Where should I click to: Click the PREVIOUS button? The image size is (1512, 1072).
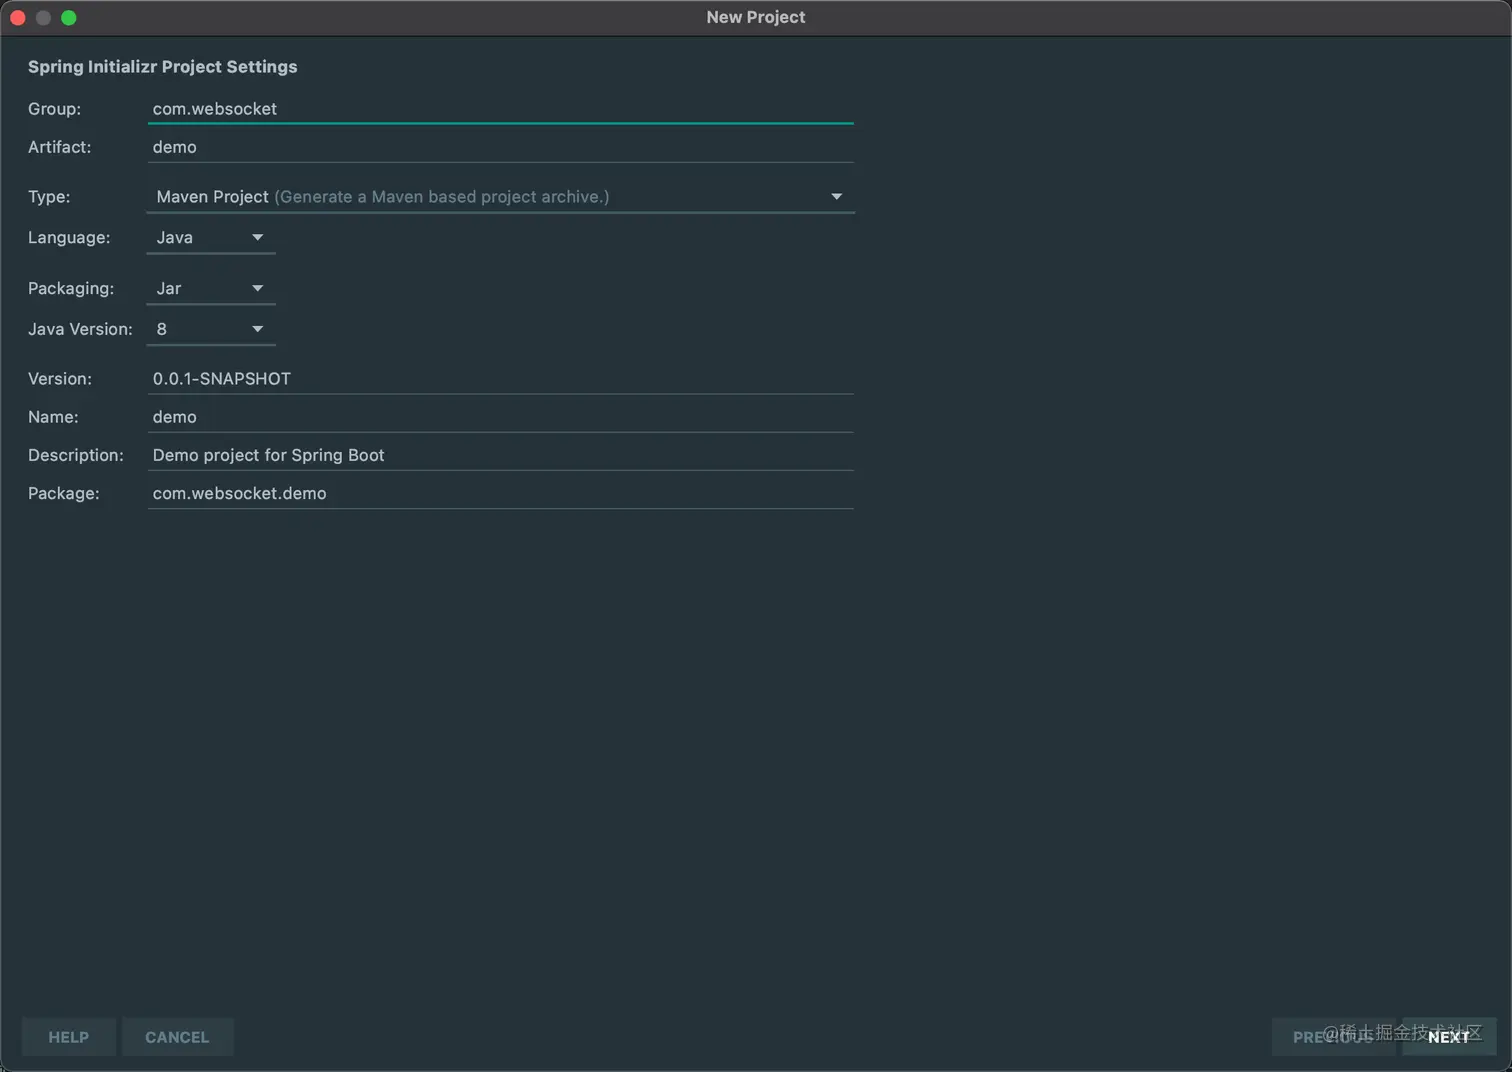(1333, 1037)
